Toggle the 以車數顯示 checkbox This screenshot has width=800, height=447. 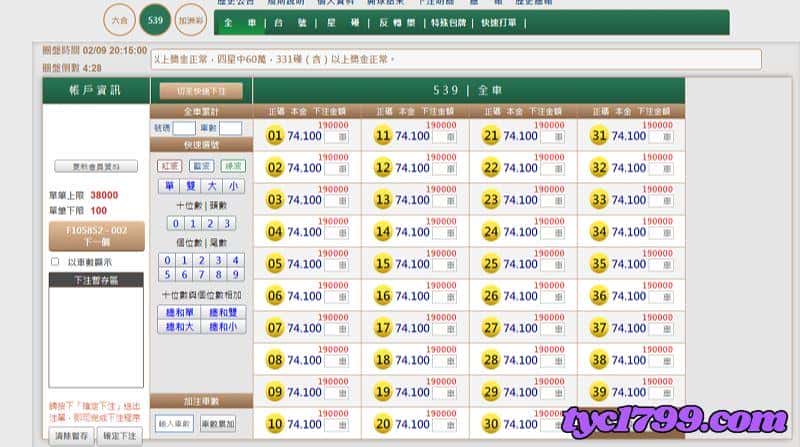point(55,262)
